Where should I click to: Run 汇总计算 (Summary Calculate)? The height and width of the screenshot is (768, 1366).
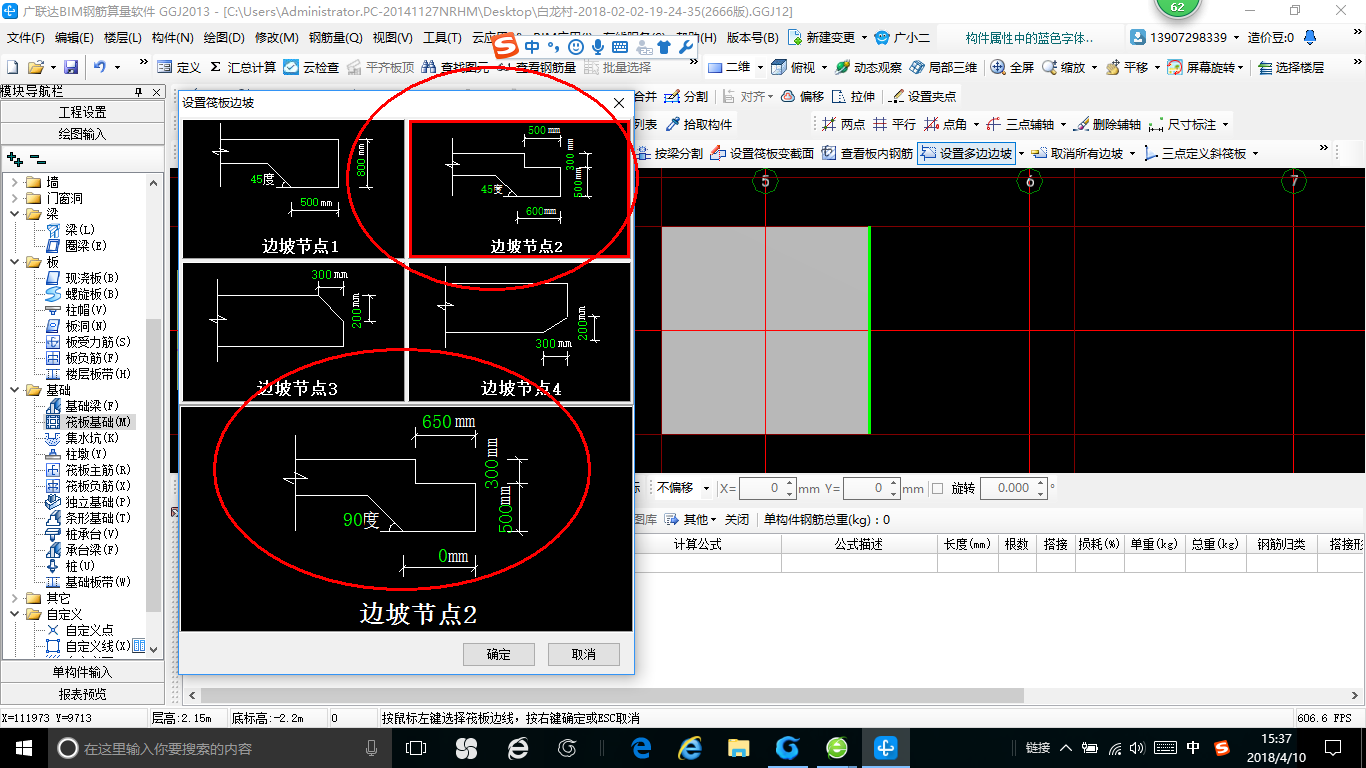(x=243, y=67)
